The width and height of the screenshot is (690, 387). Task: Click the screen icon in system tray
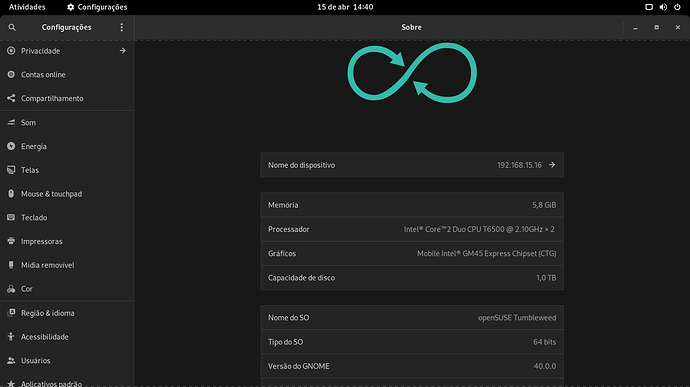649,7
